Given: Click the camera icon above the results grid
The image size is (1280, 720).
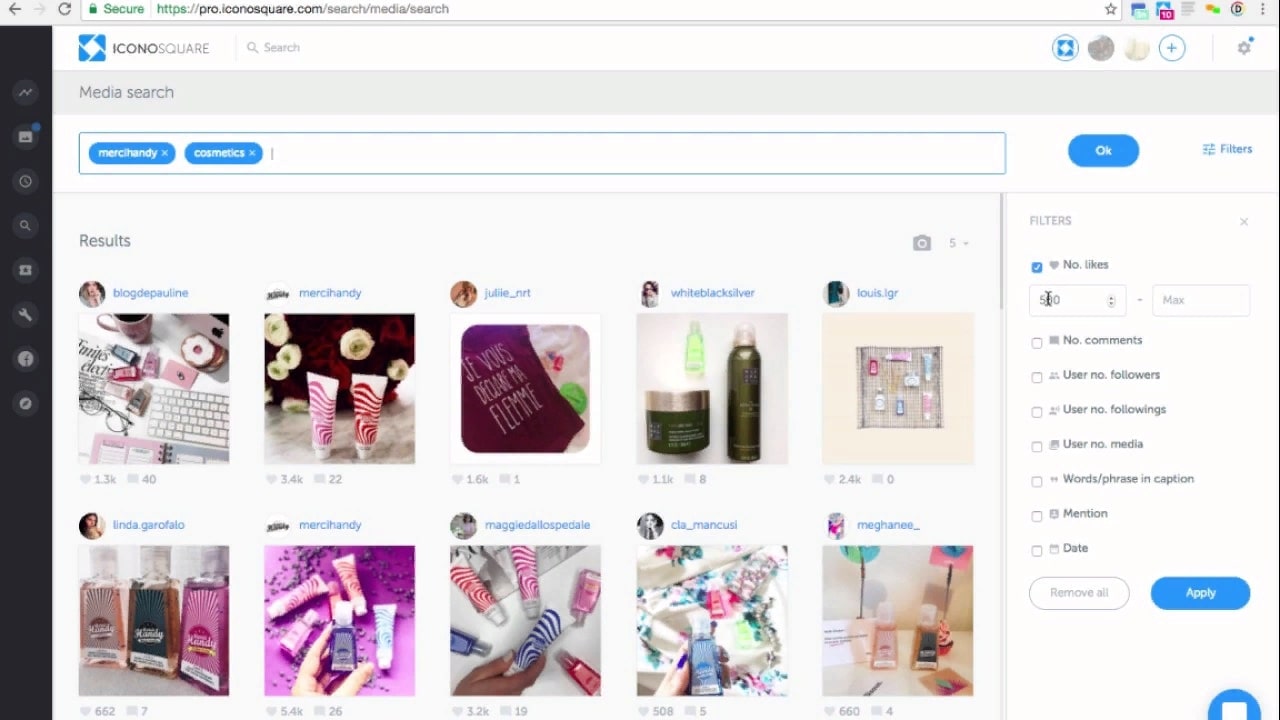Looking at the screenshot, I should coord(922,242).
